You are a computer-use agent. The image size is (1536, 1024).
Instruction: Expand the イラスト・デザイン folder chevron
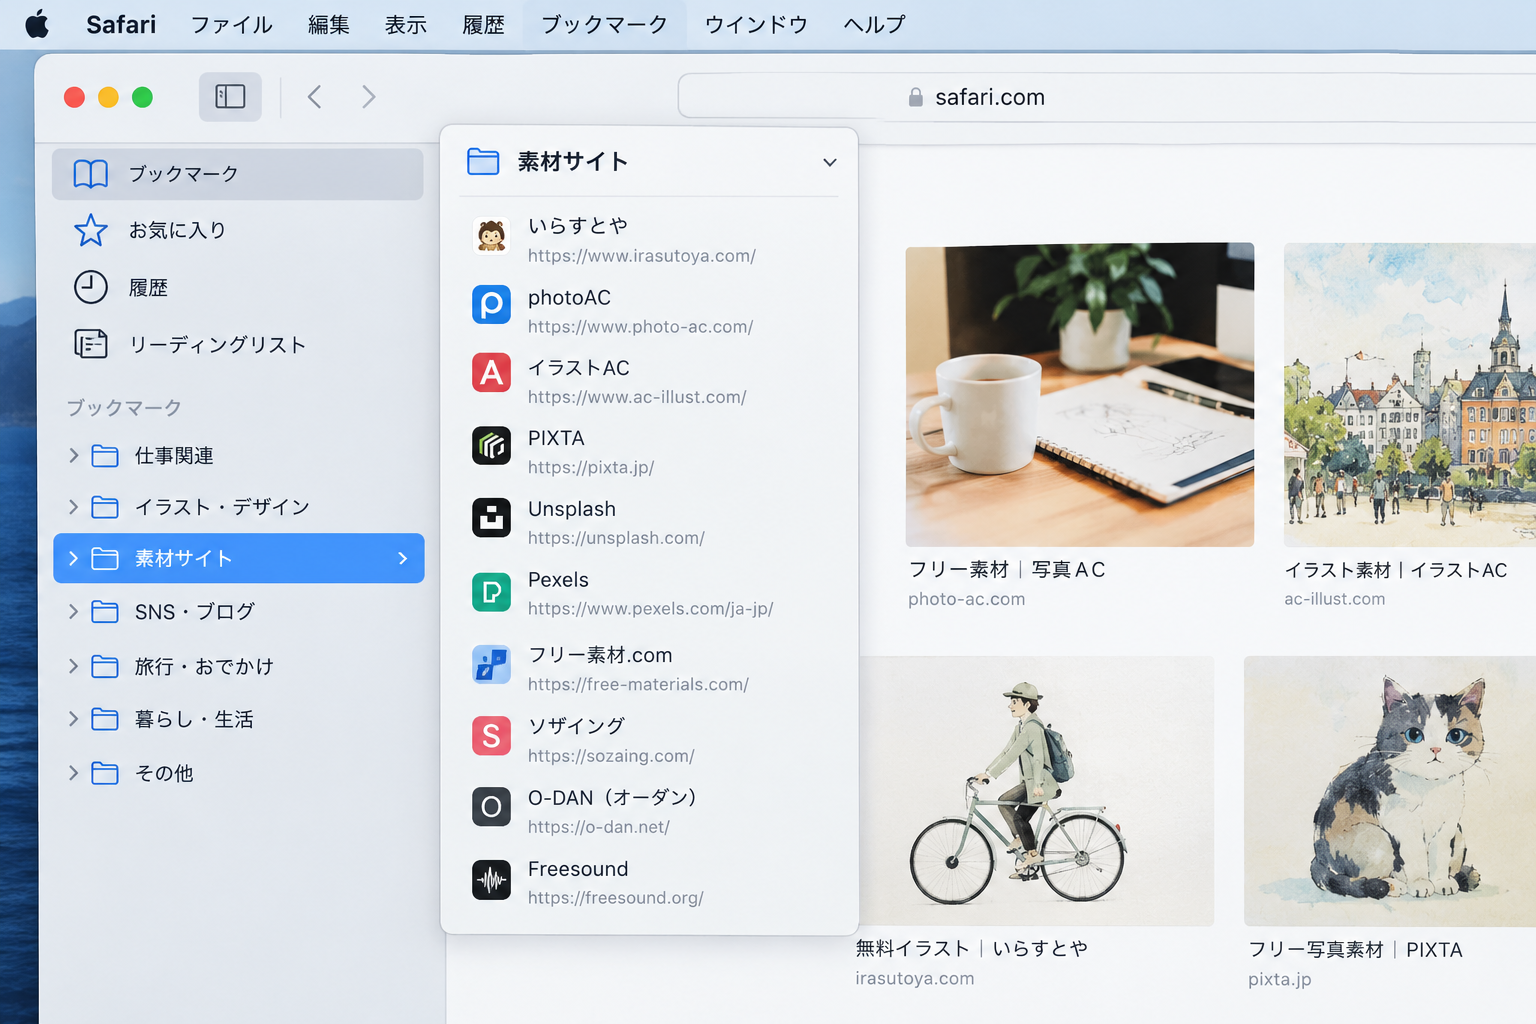pos(73,507)
